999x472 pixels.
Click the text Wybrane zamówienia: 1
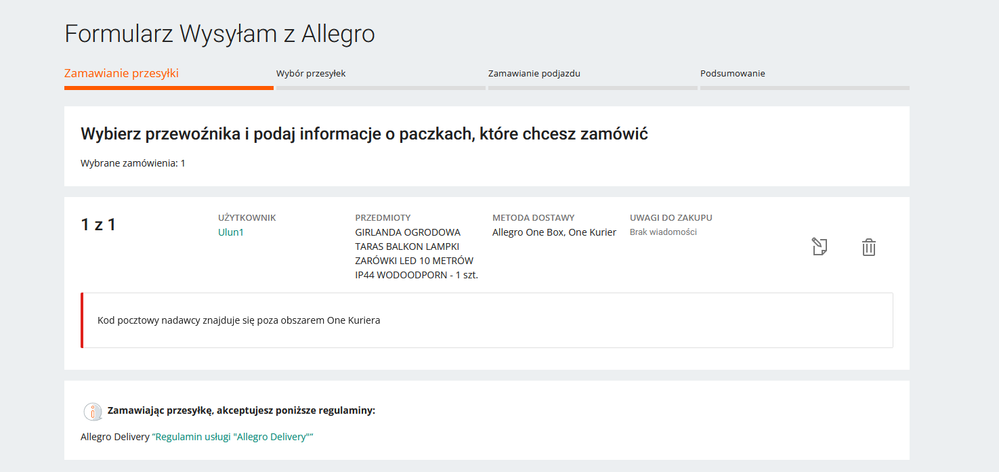click(x=133, y=163)
